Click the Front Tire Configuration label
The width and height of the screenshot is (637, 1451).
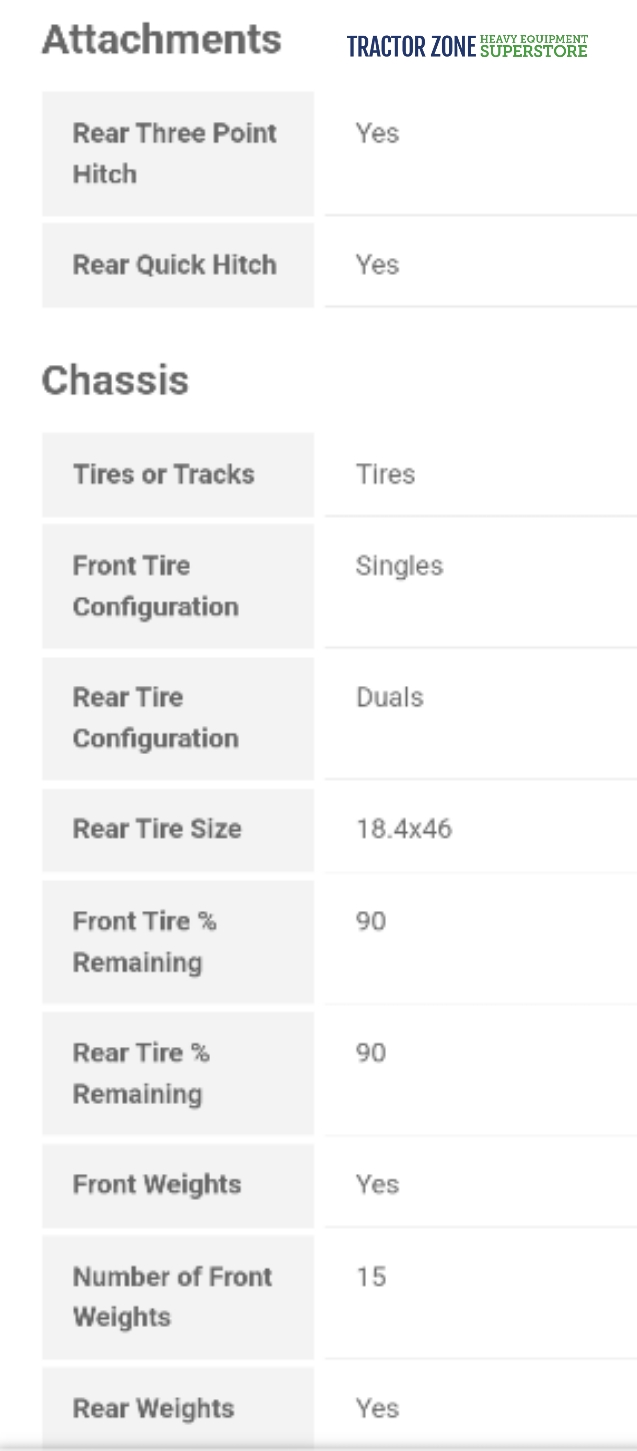(x=155, y=586)
